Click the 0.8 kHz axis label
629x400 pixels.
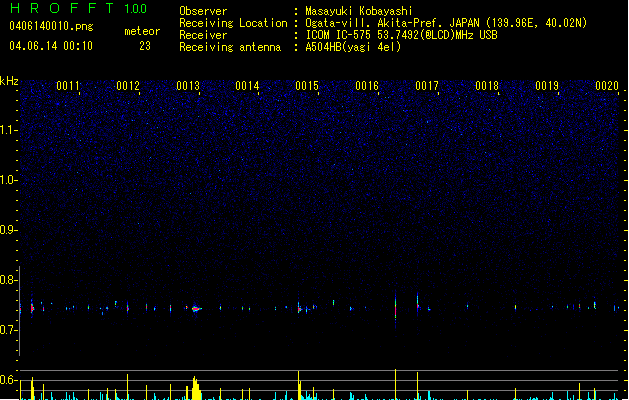click(8, 280)
